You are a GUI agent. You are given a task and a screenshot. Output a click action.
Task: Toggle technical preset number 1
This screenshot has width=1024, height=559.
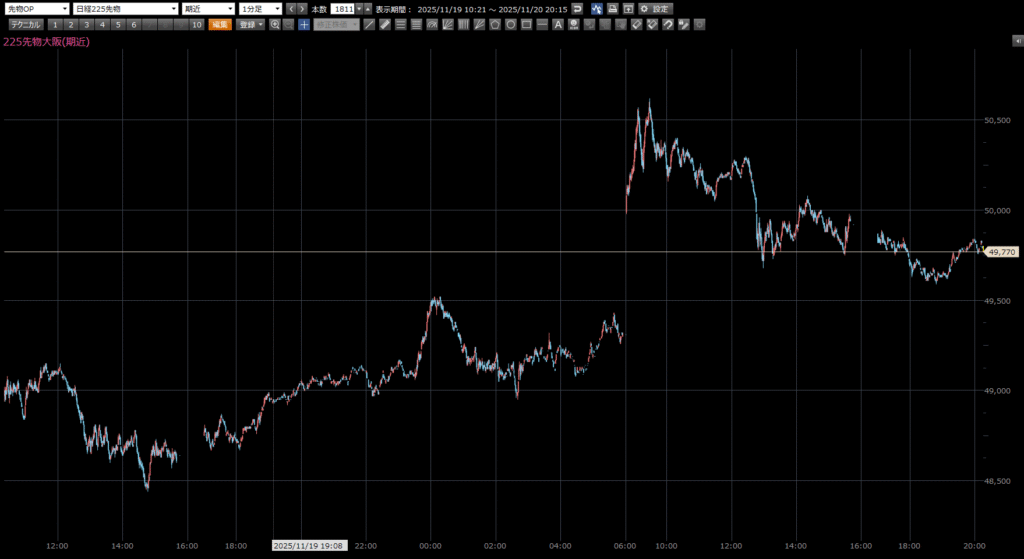click(x=55, y=24)
